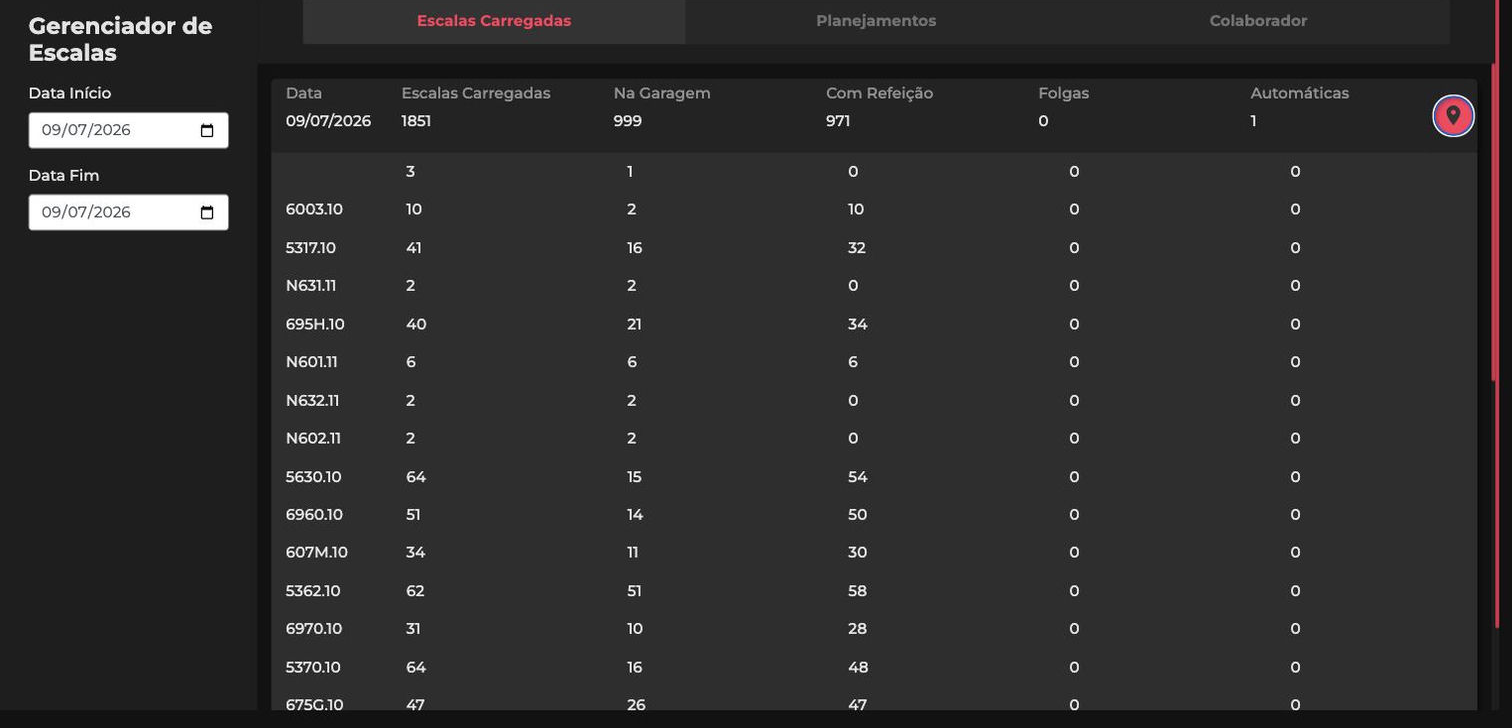The width and height of the screenshot is (1512, 728).
Task: Click the Gerenciador de Escalas title
Action: [x=120, y=40]
